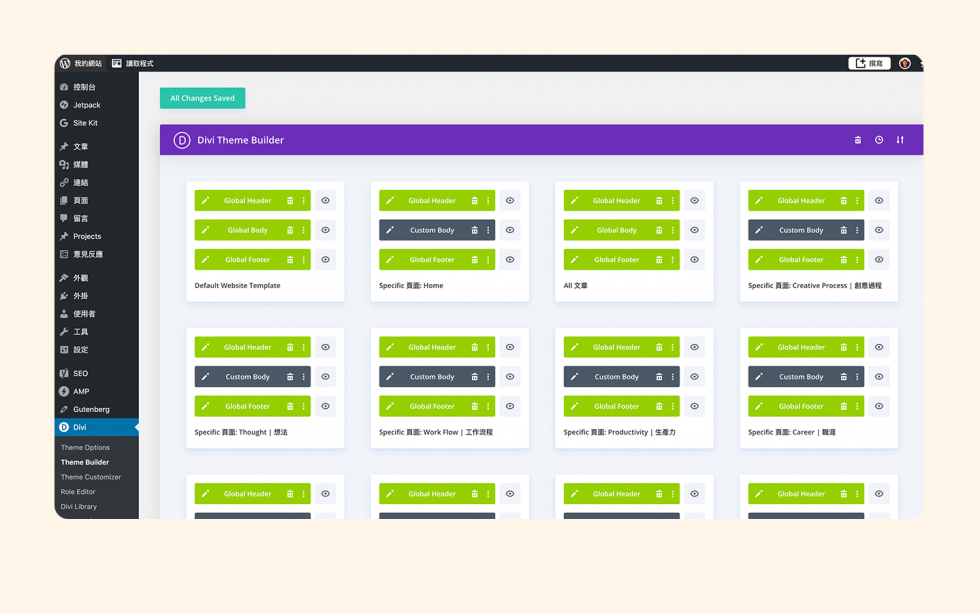The width and height of the screenshot is (980, 613).
Task: Open Global Header options menu in Default Website Template
Action: click(x=304, y=201)
